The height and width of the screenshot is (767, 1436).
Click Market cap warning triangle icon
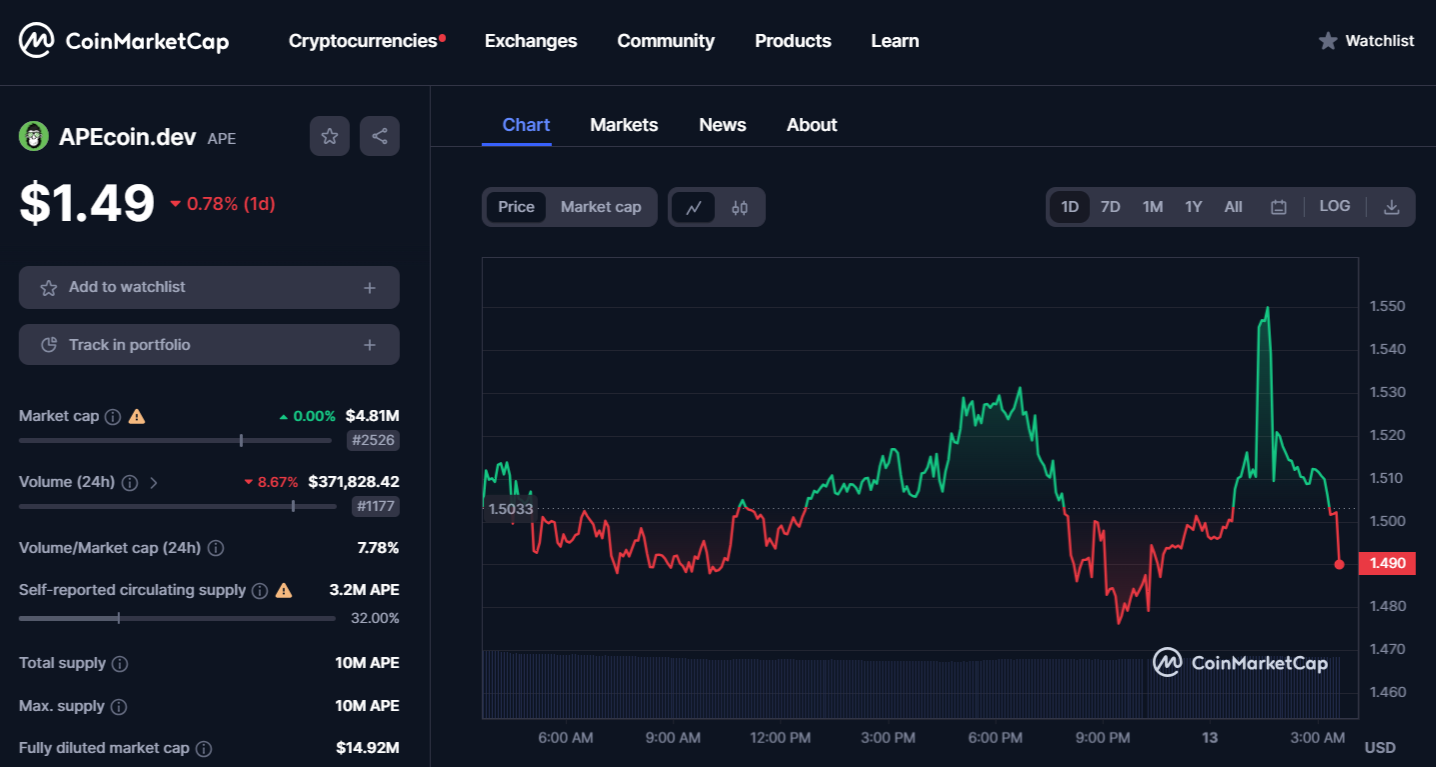137,416
